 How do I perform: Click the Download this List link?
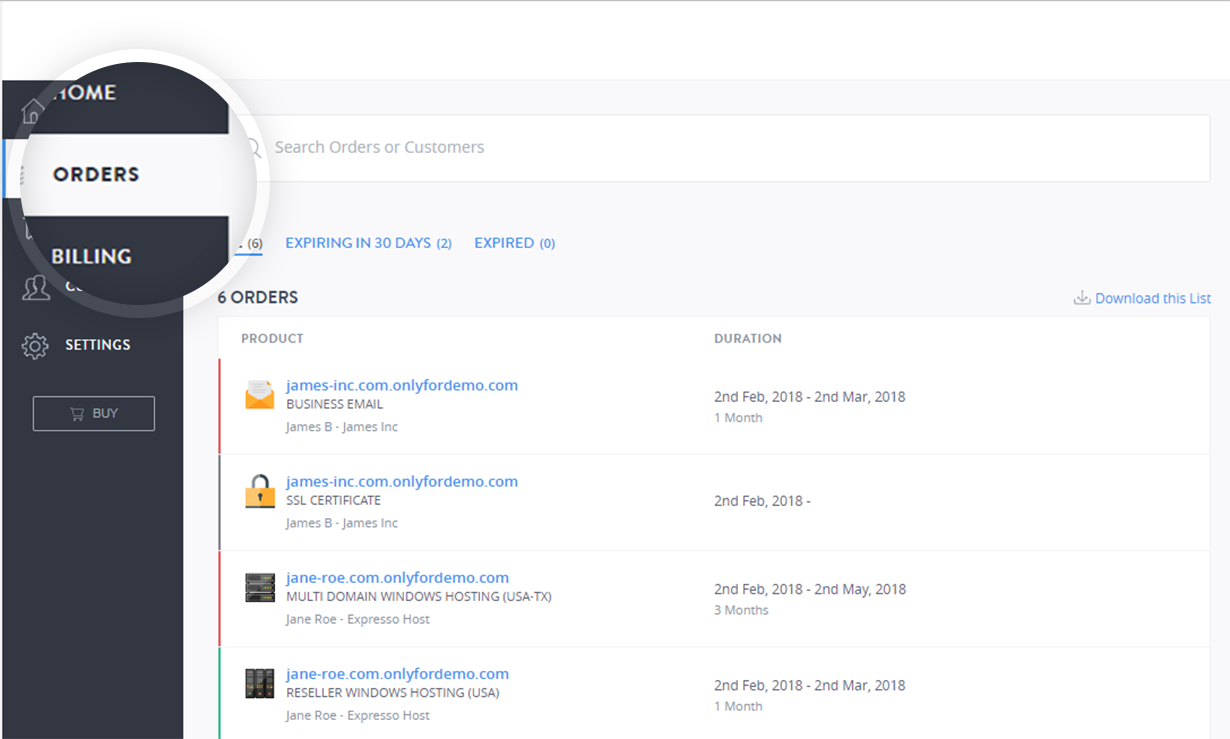1152,298
